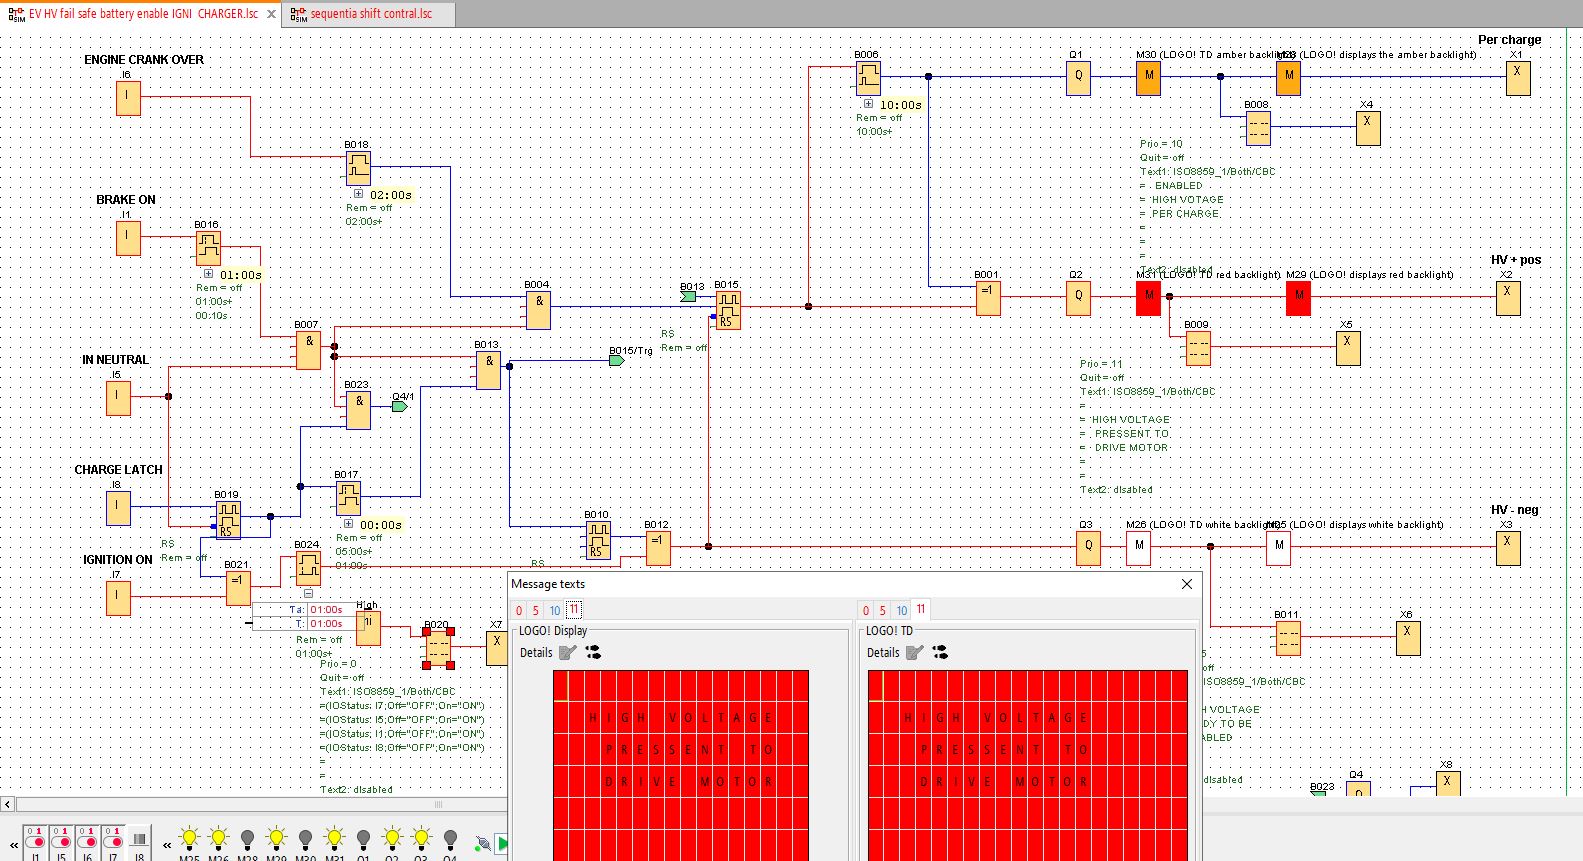The height and width of the screenshot is (861, 1583).
Task: Close the EV HV fail safe tab
Action: point(271,14)
